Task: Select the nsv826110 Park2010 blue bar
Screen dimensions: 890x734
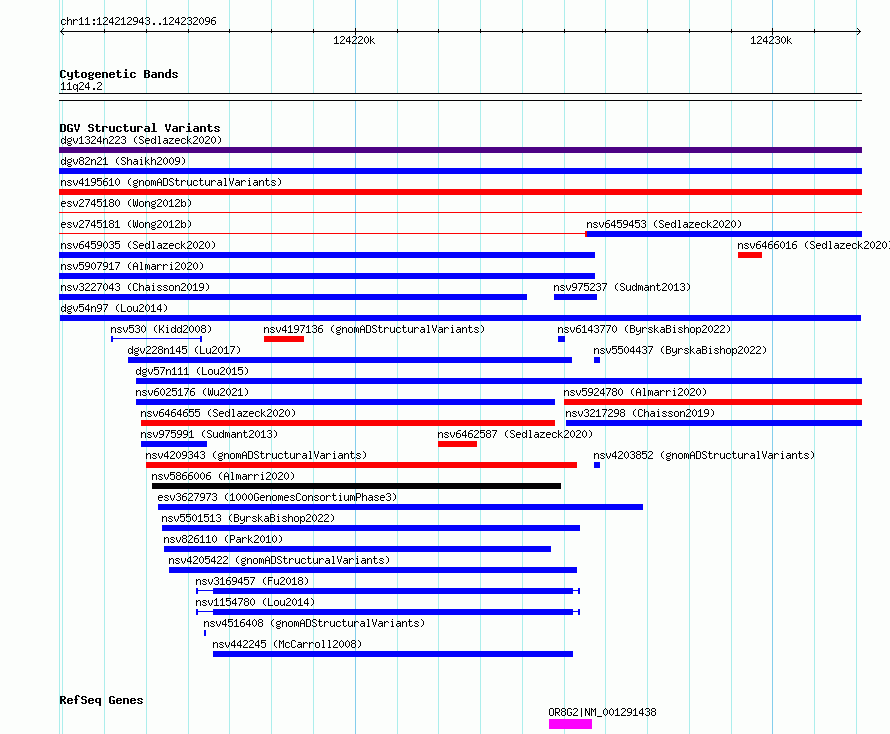Action: coord(358,549)
